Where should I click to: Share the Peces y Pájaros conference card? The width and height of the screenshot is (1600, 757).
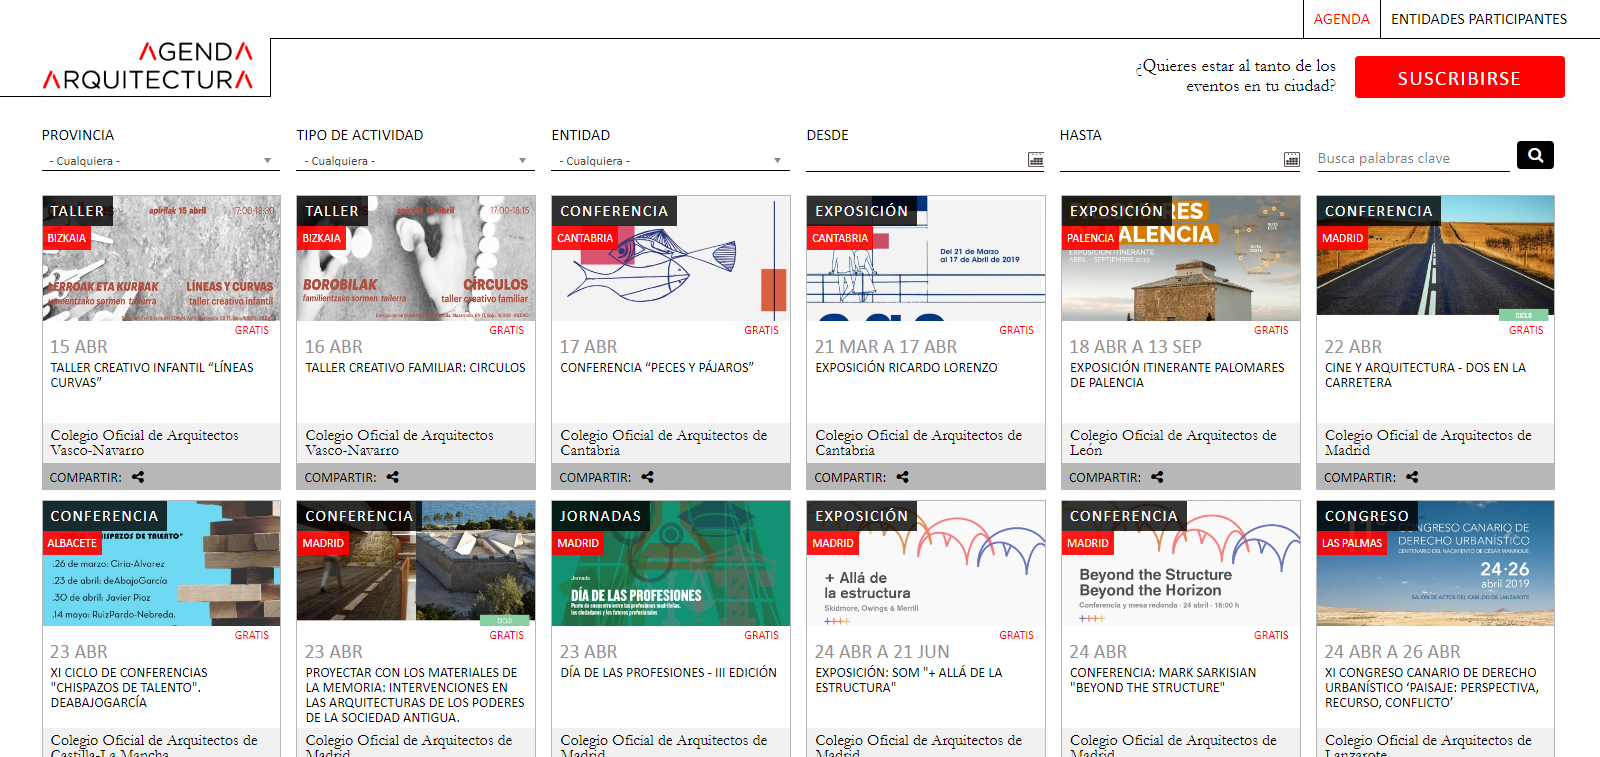pos(648,477)
